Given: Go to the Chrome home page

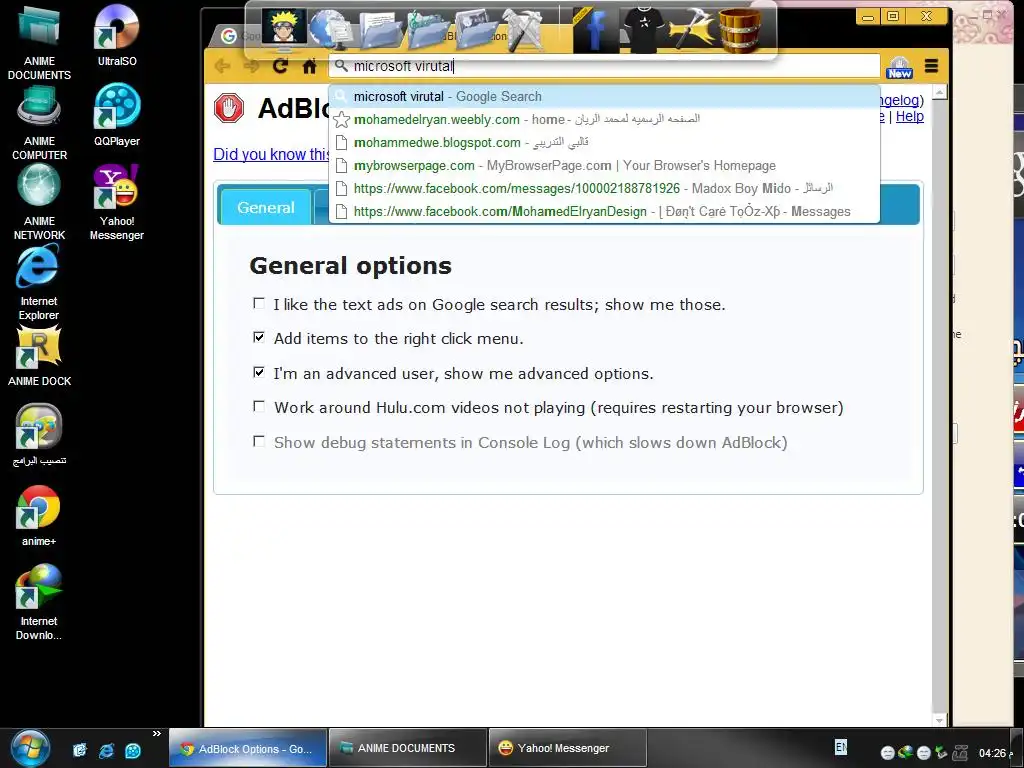Looking at the screenshot, I should pyautogui.click(x=310, y=66).
